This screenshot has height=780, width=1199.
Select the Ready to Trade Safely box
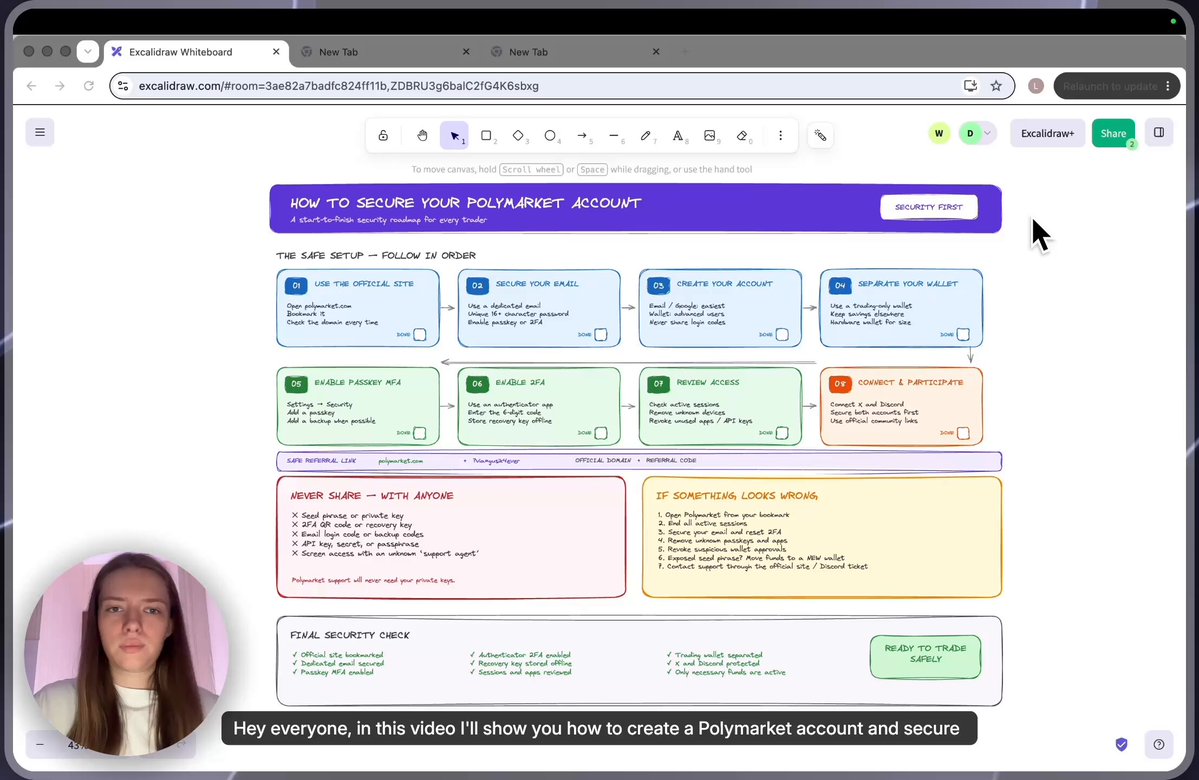[925, 657]
